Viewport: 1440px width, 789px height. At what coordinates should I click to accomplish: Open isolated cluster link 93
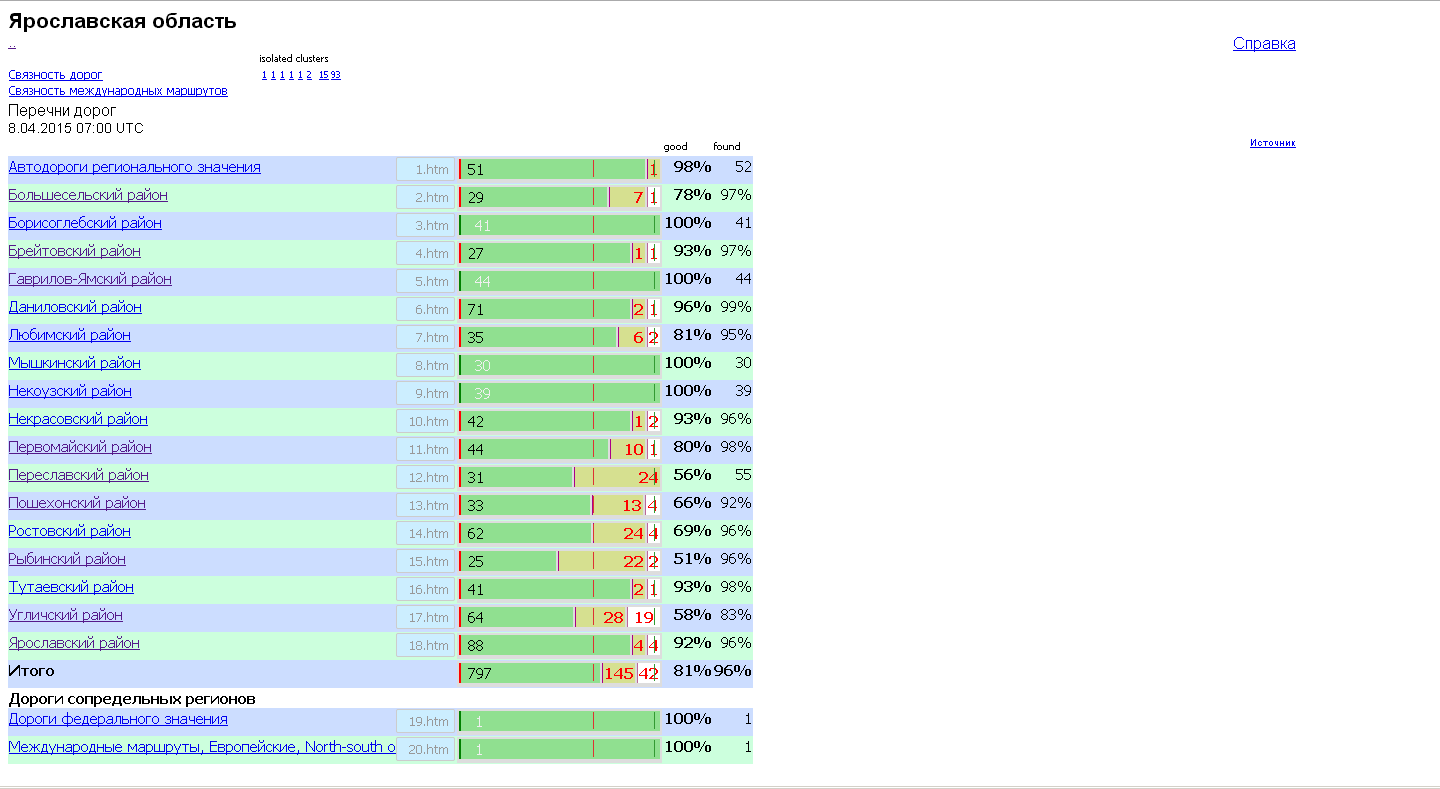click(x=336, y=75)
